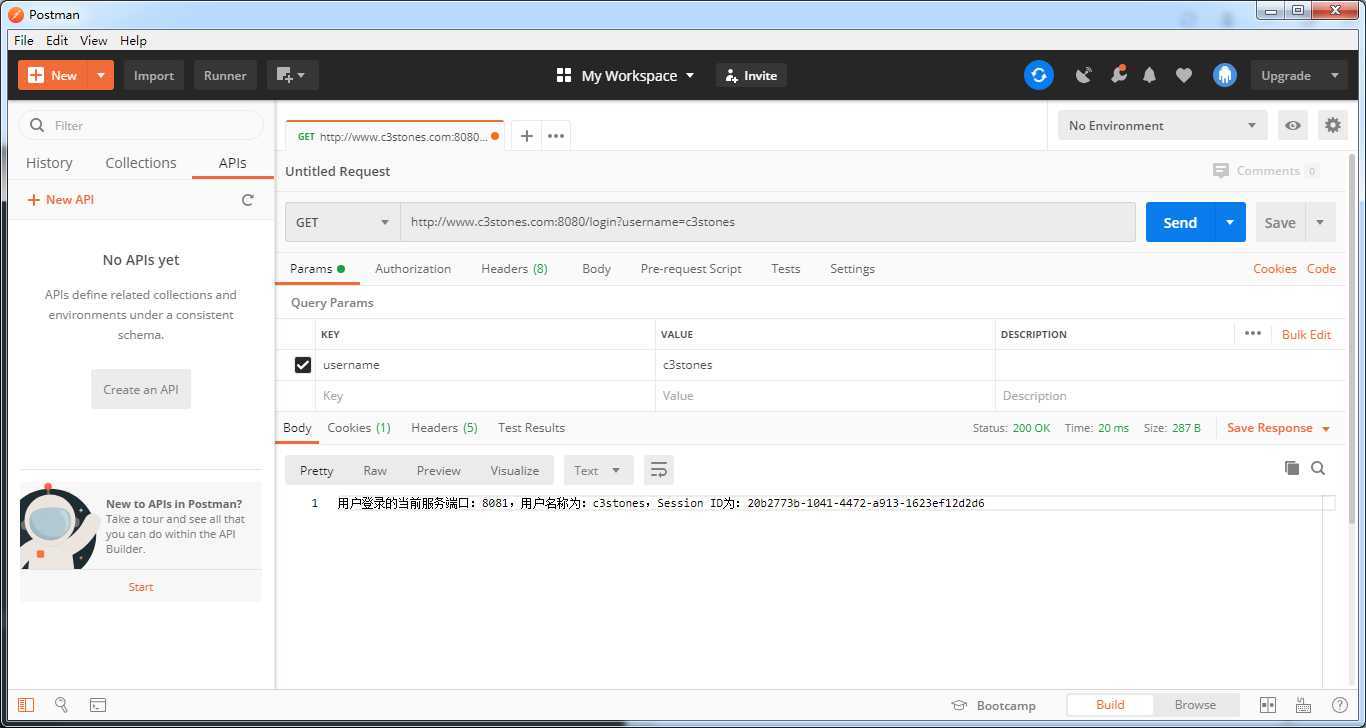Open the Runner button
1366x728 pixels.
tap(225, 75)
